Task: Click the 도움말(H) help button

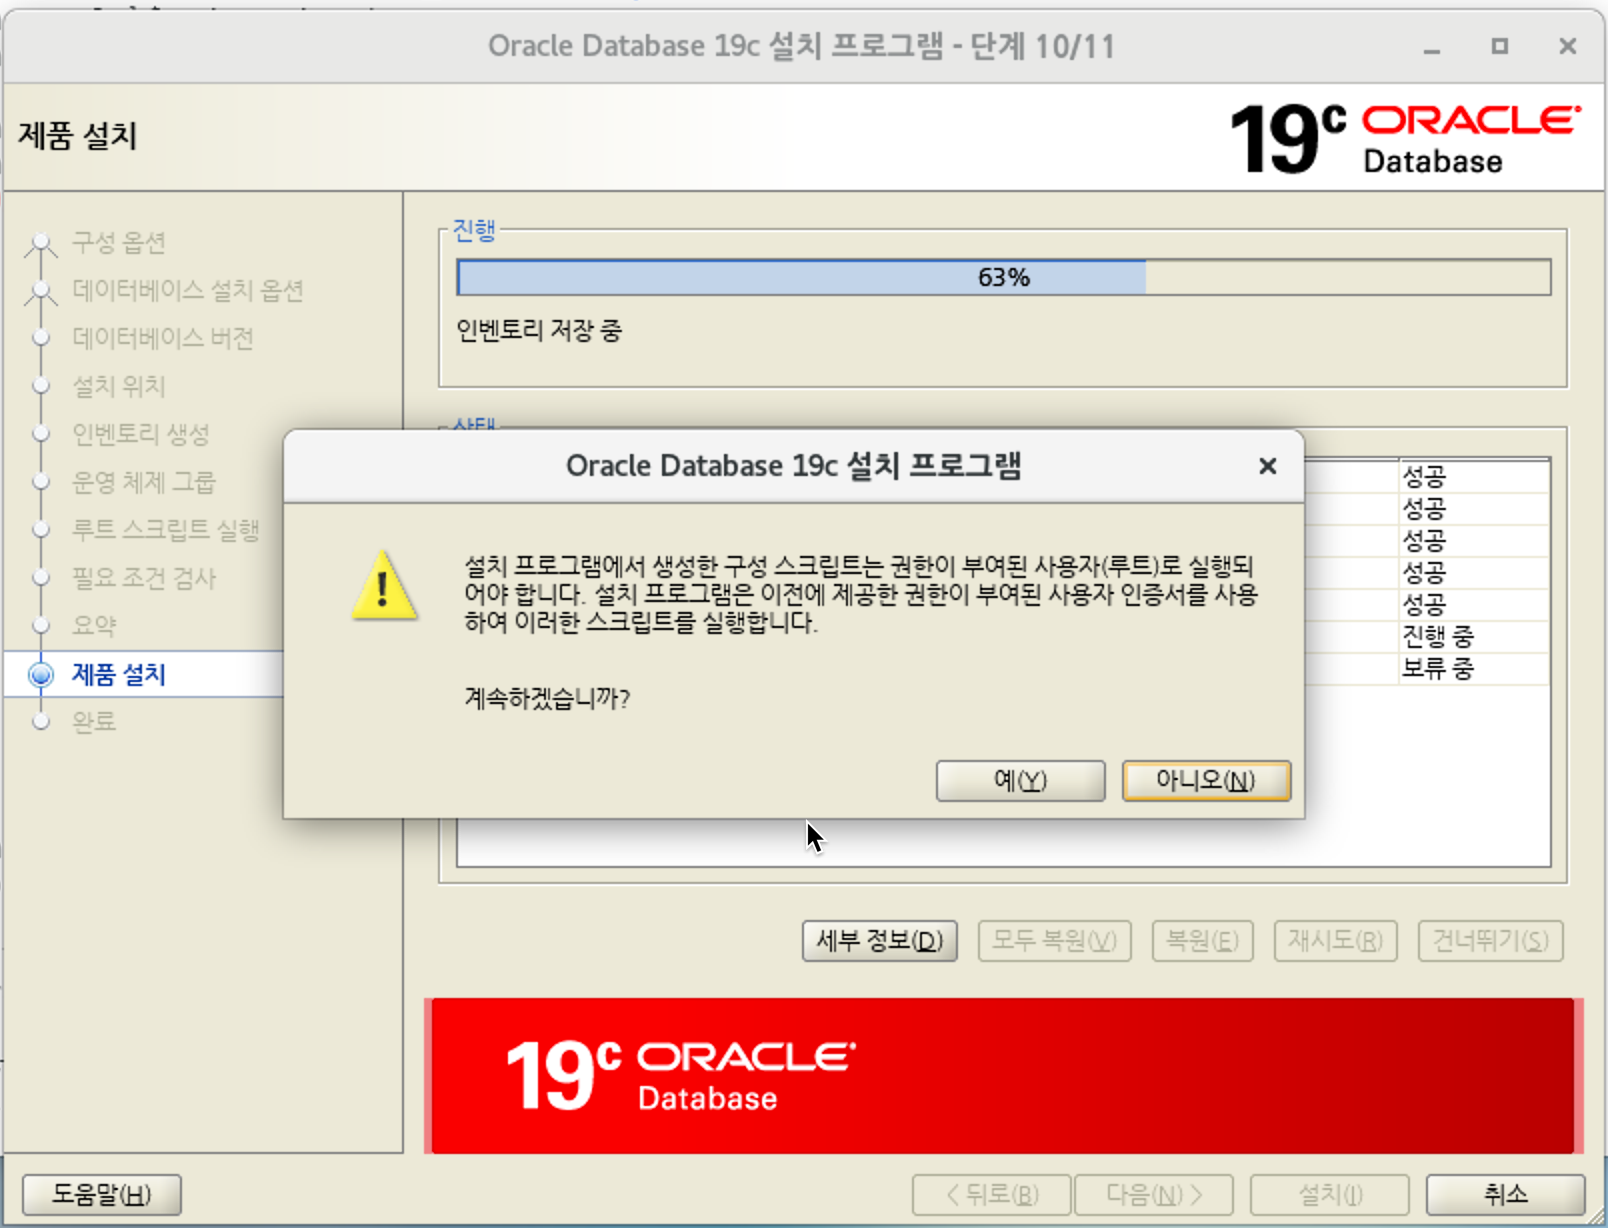Action: point(101,1194)
